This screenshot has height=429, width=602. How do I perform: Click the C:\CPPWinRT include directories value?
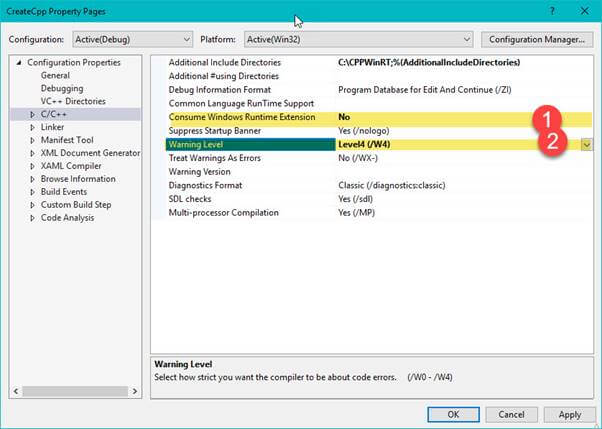coord(429,63)
